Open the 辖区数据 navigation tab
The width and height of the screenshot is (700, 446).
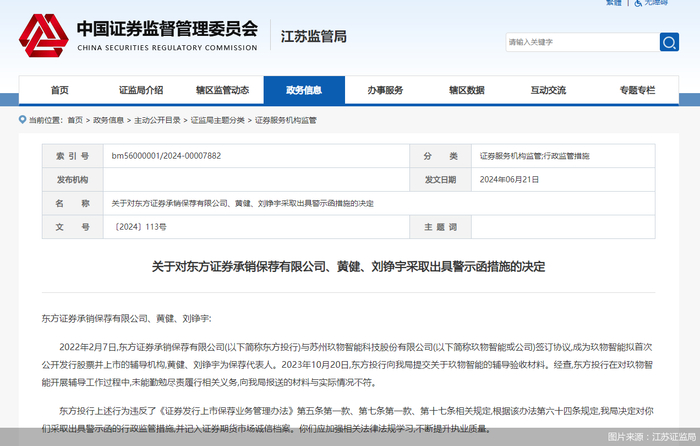[x=467, y=90]
